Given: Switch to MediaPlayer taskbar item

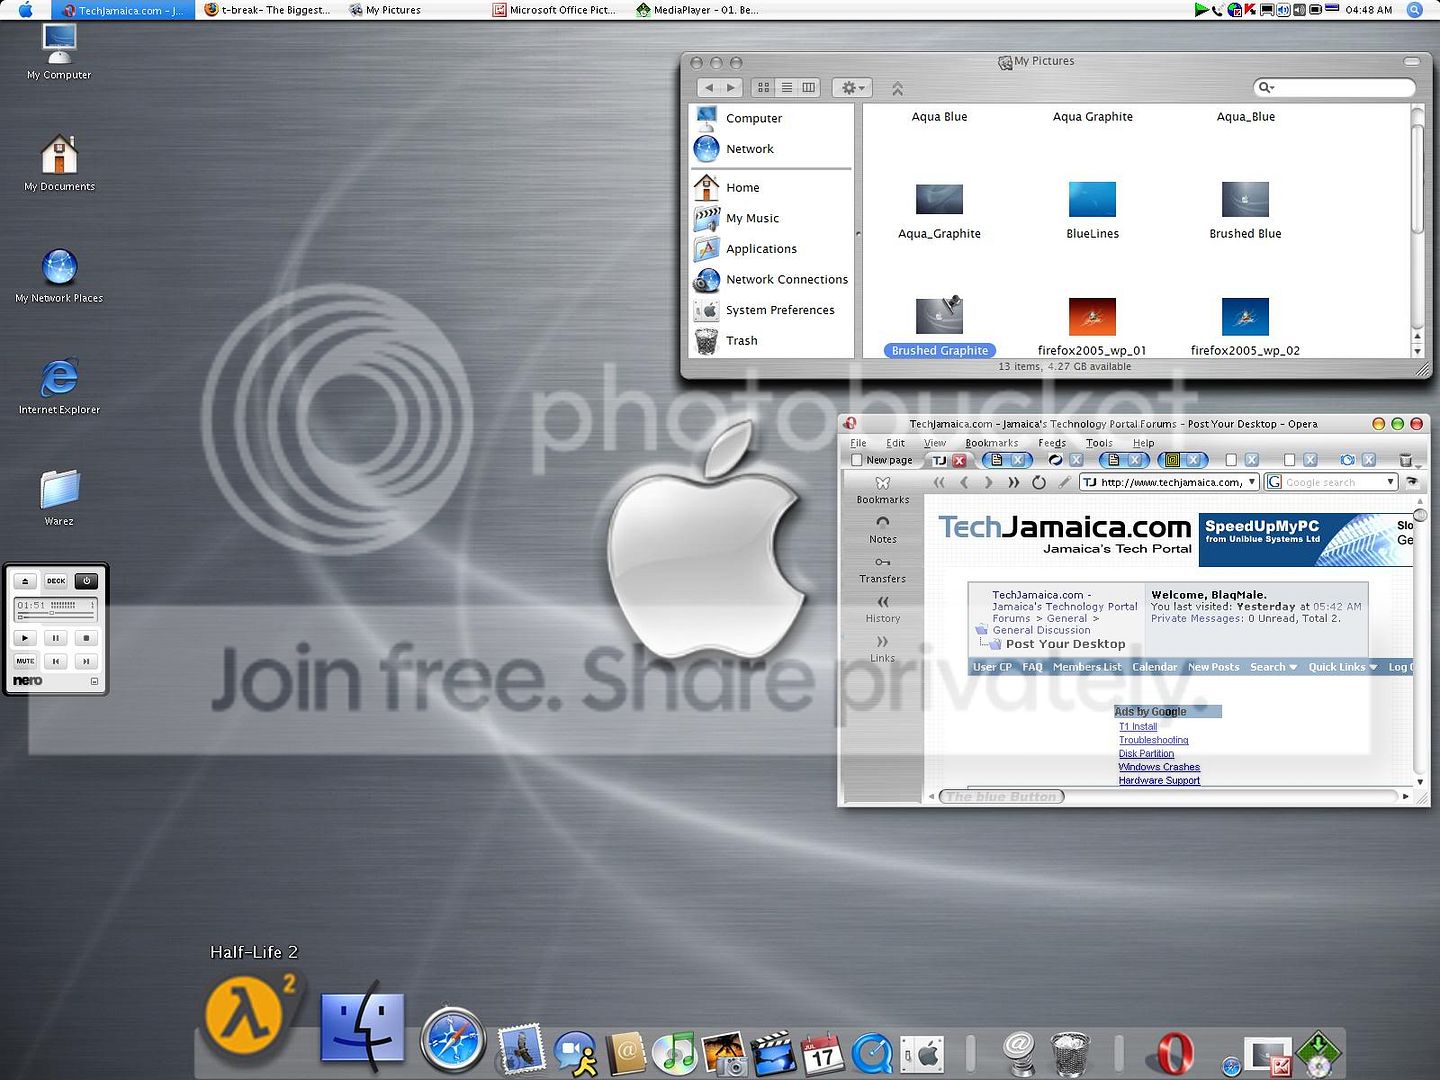Looking at the screenshot, I should click(698, 10).
